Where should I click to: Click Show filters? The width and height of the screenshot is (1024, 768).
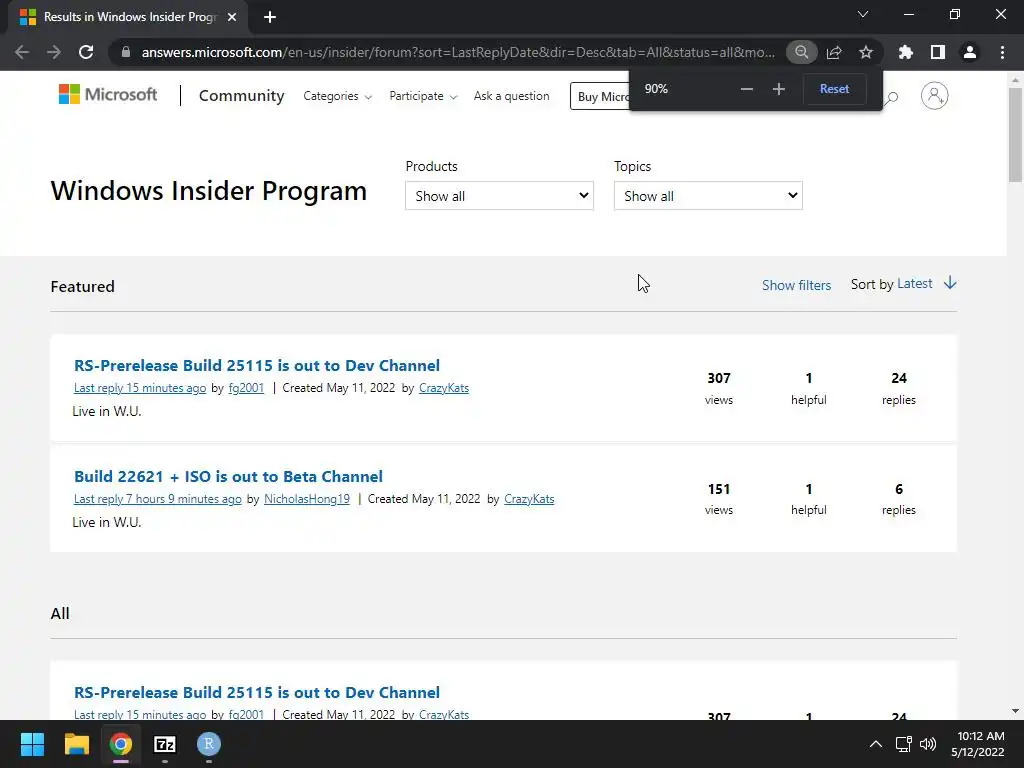pos(796,285)
